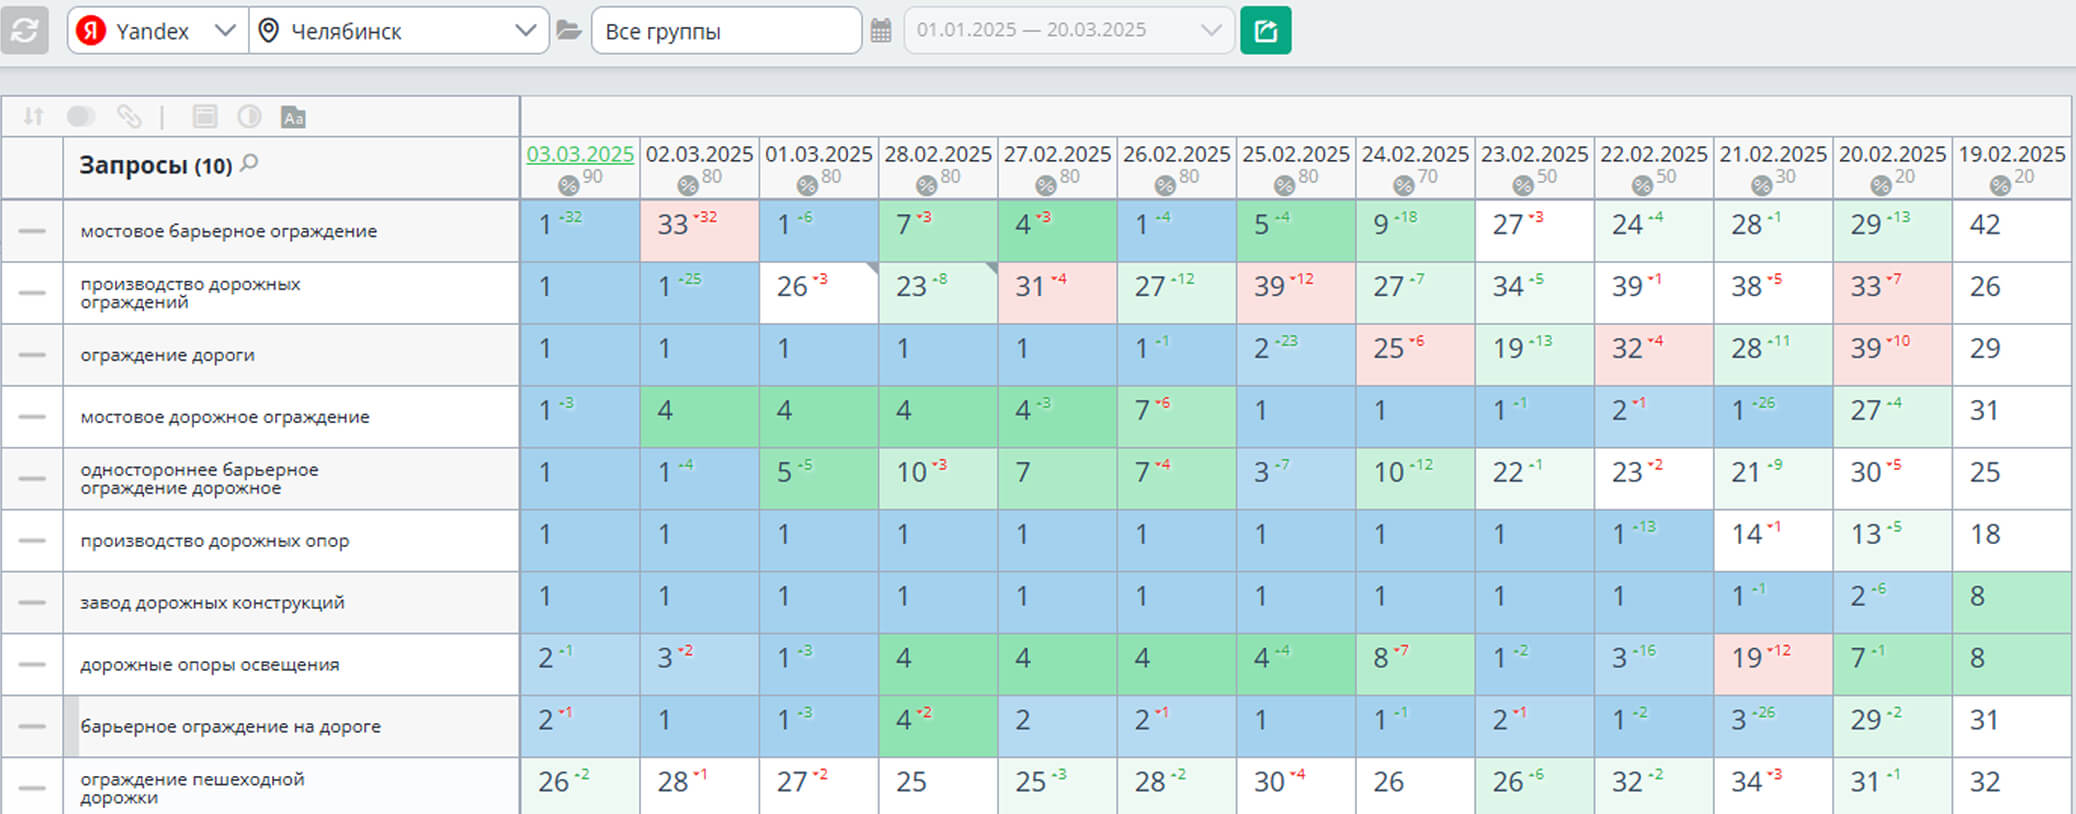This screenshot has height=814, width=2076.
Task: Click the dash handle of дорожные опоры освещения row
Action: click(x=32, y=665)
